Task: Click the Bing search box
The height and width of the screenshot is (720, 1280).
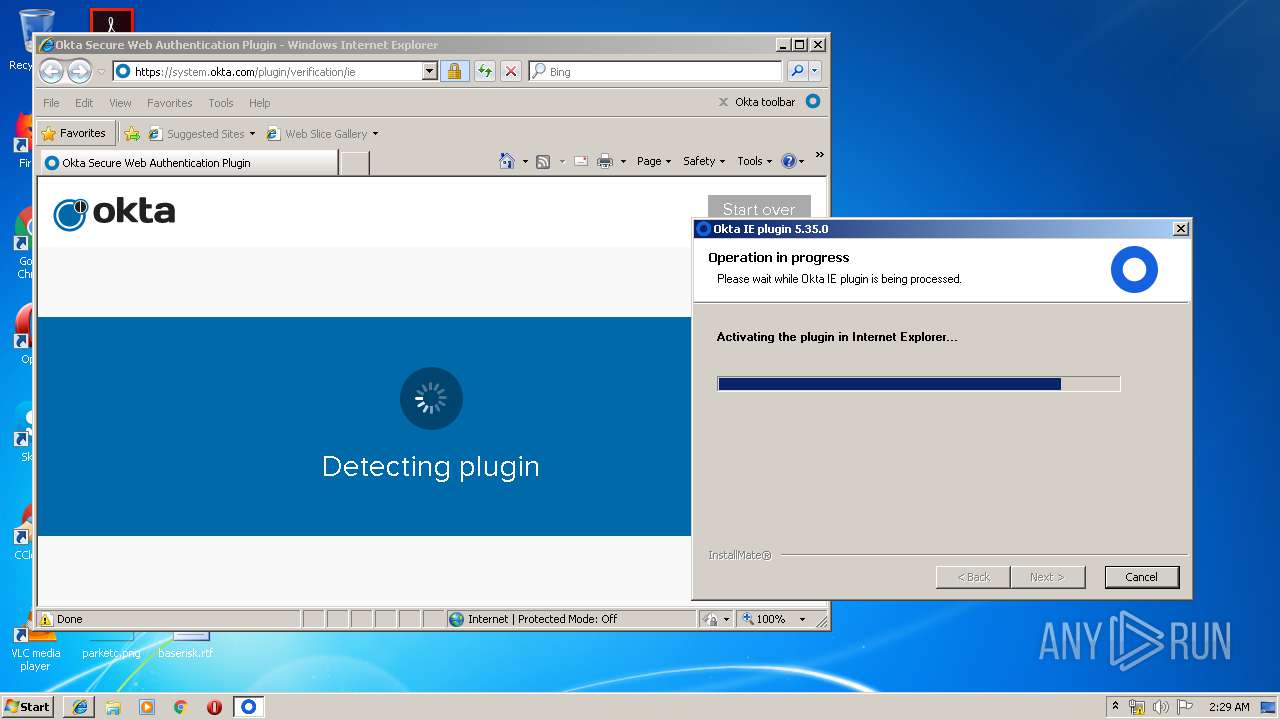Action: point(655,71)
